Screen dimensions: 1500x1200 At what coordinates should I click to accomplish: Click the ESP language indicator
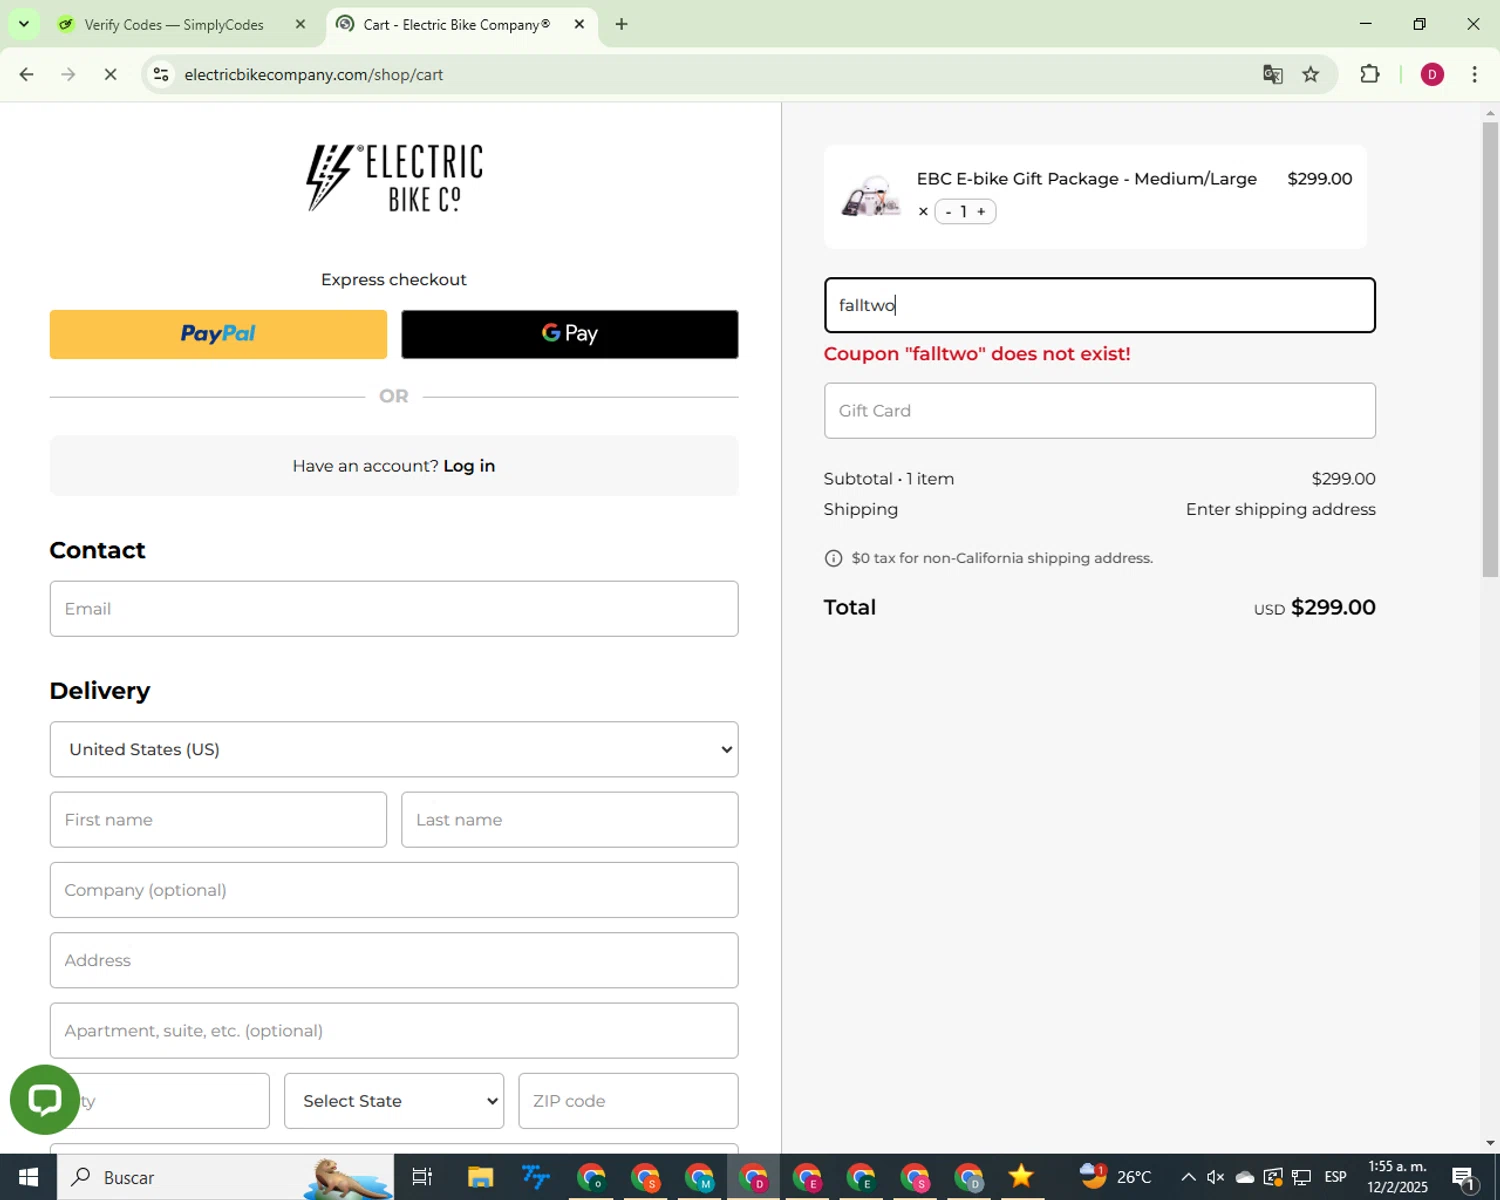[1336, 1177]
